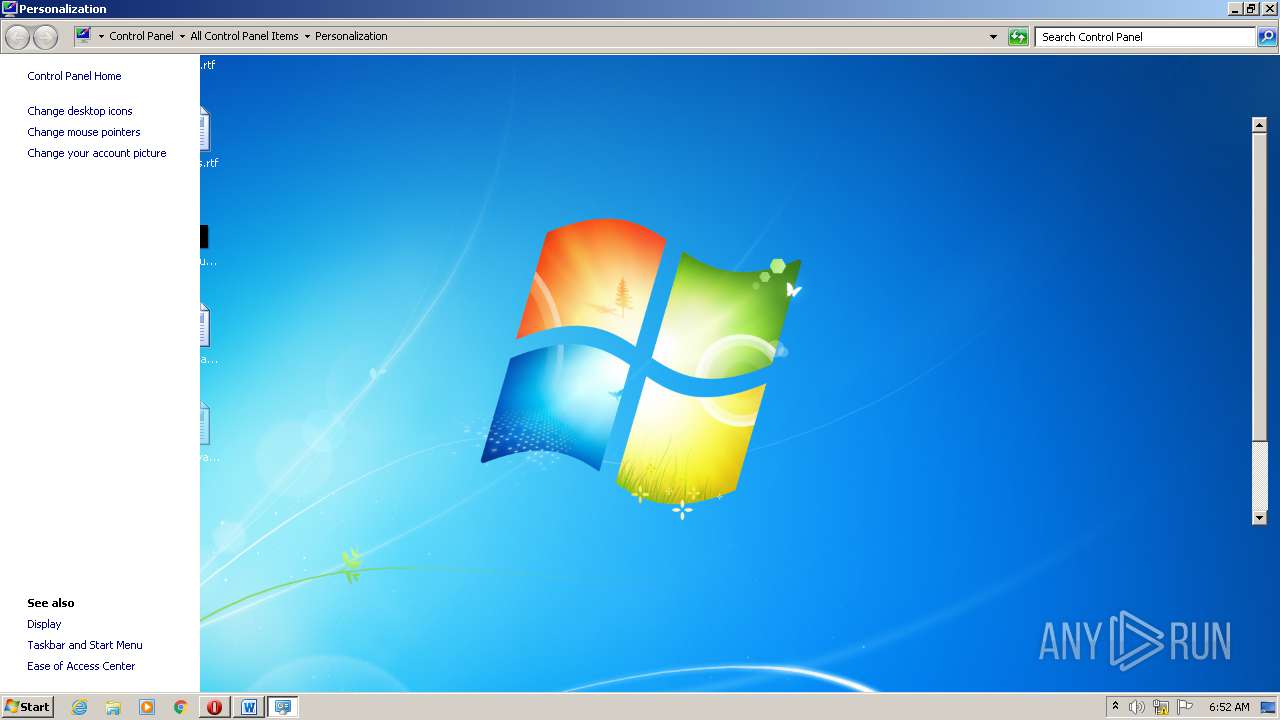Click the show desktop tray icon
Screen dimensions: 1280x720
(x=1268, y=707)
